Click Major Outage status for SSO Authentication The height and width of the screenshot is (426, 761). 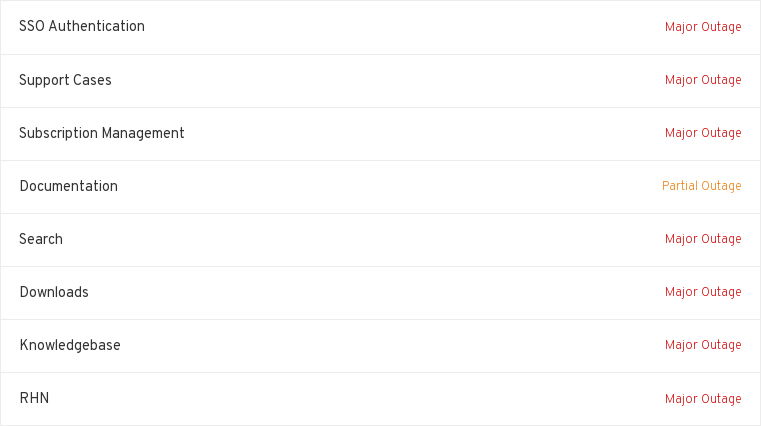coord(703,27)
